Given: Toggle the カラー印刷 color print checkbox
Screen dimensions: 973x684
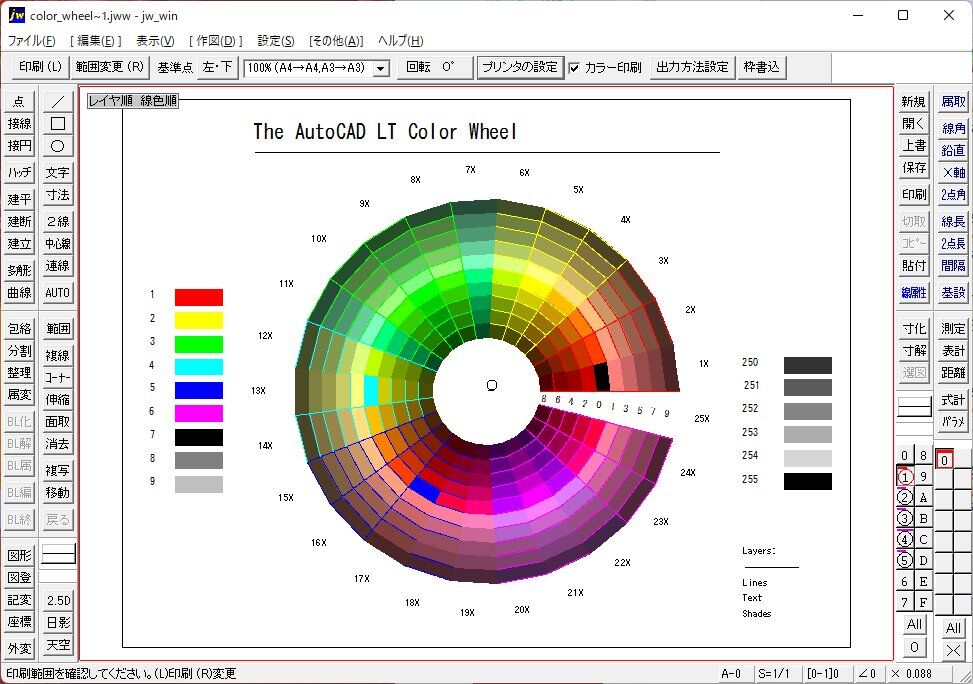Looking at the screenshot, I should coord(574,68).
